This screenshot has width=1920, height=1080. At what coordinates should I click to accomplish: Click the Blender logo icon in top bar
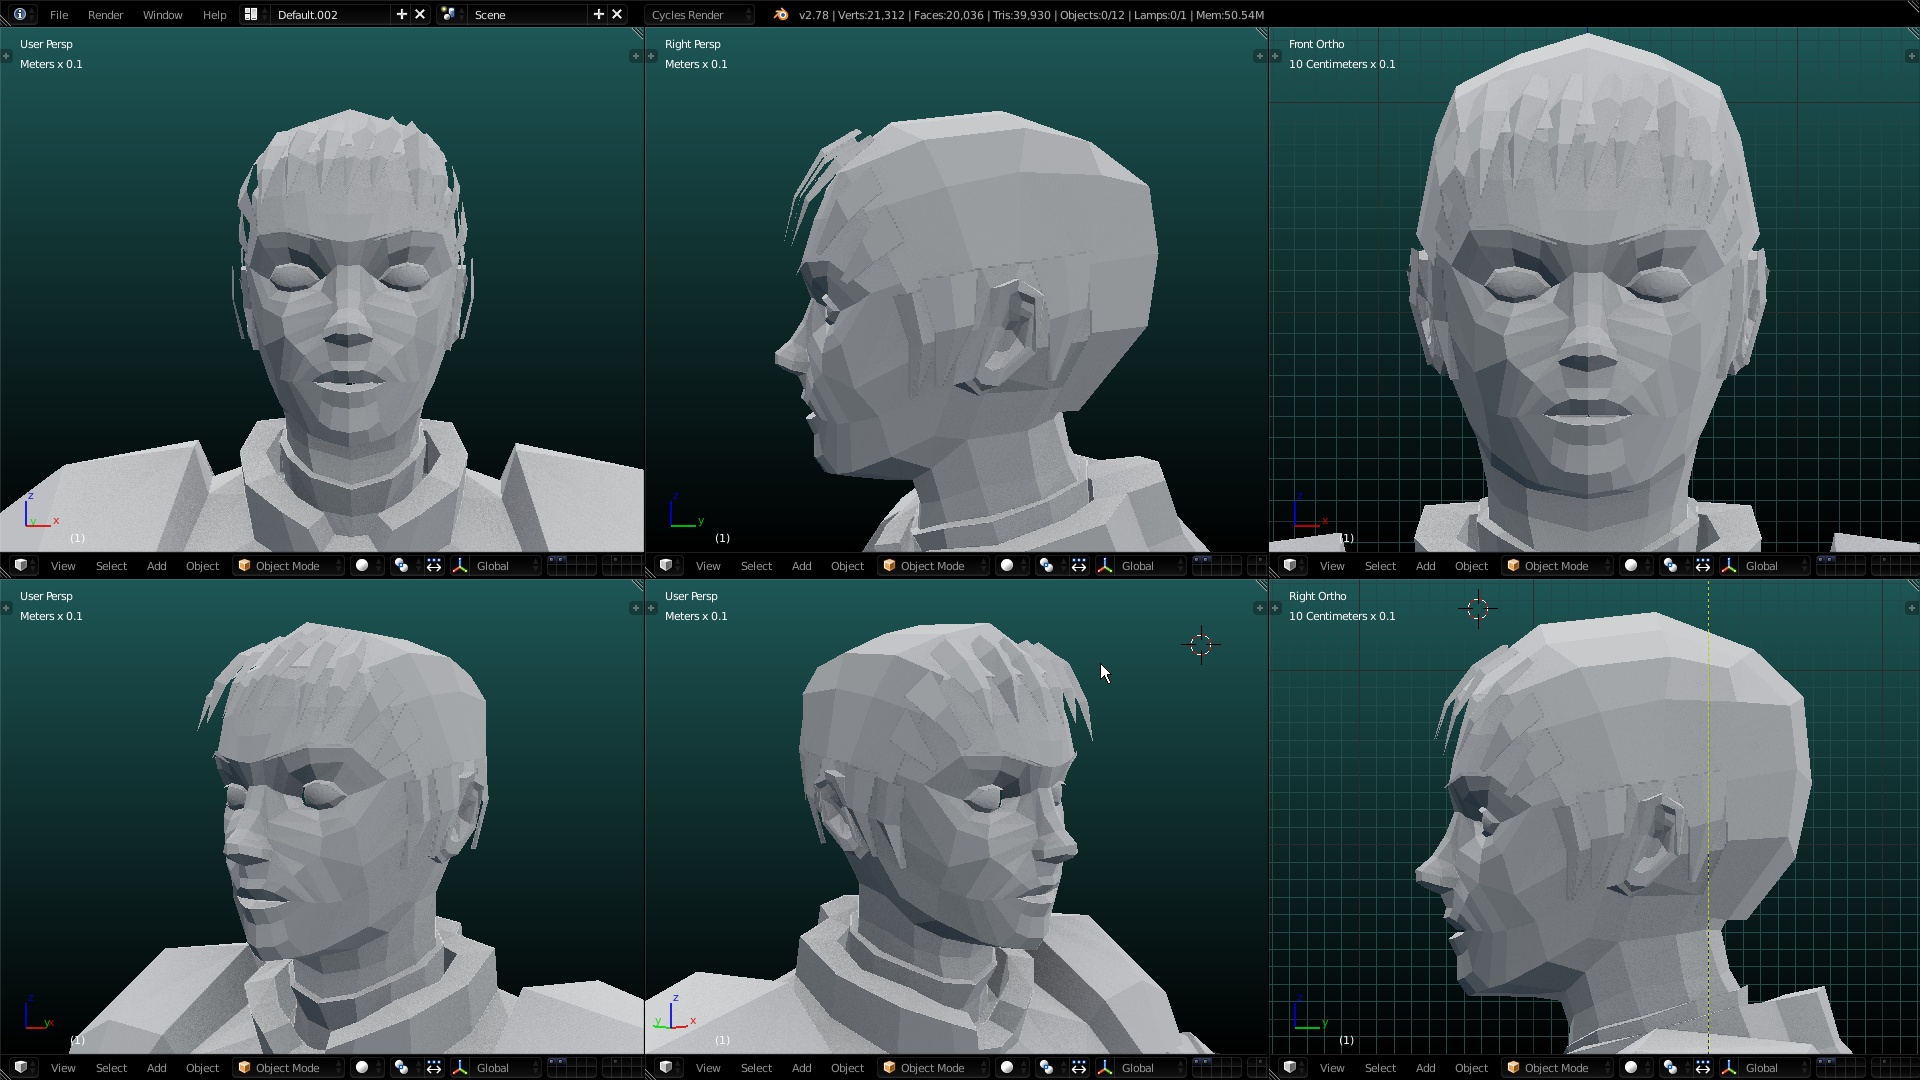[781, 15]
